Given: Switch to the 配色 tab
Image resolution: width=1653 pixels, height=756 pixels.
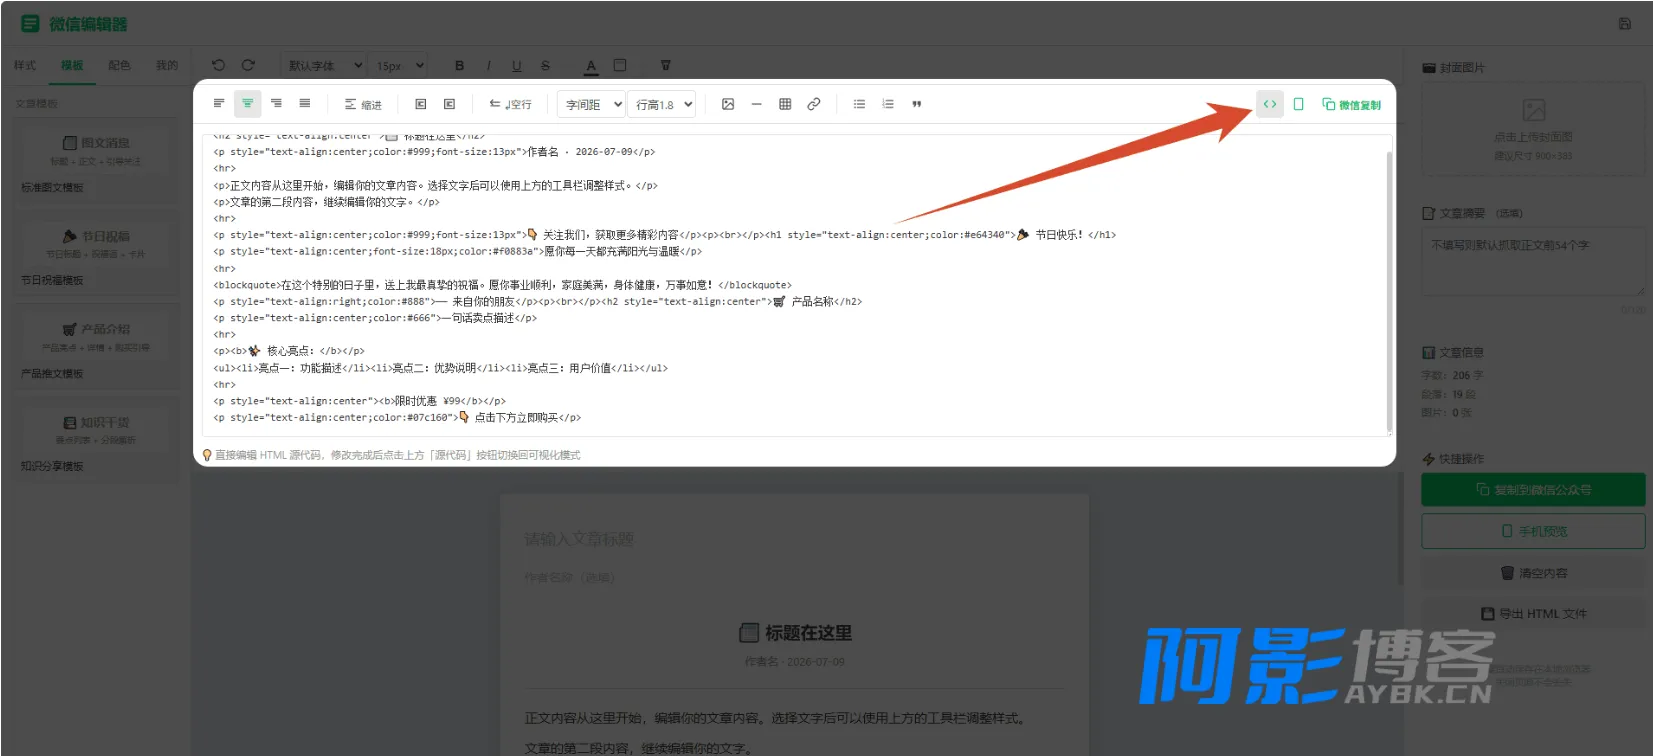Looking at the screenshot, I should (119, 65).
